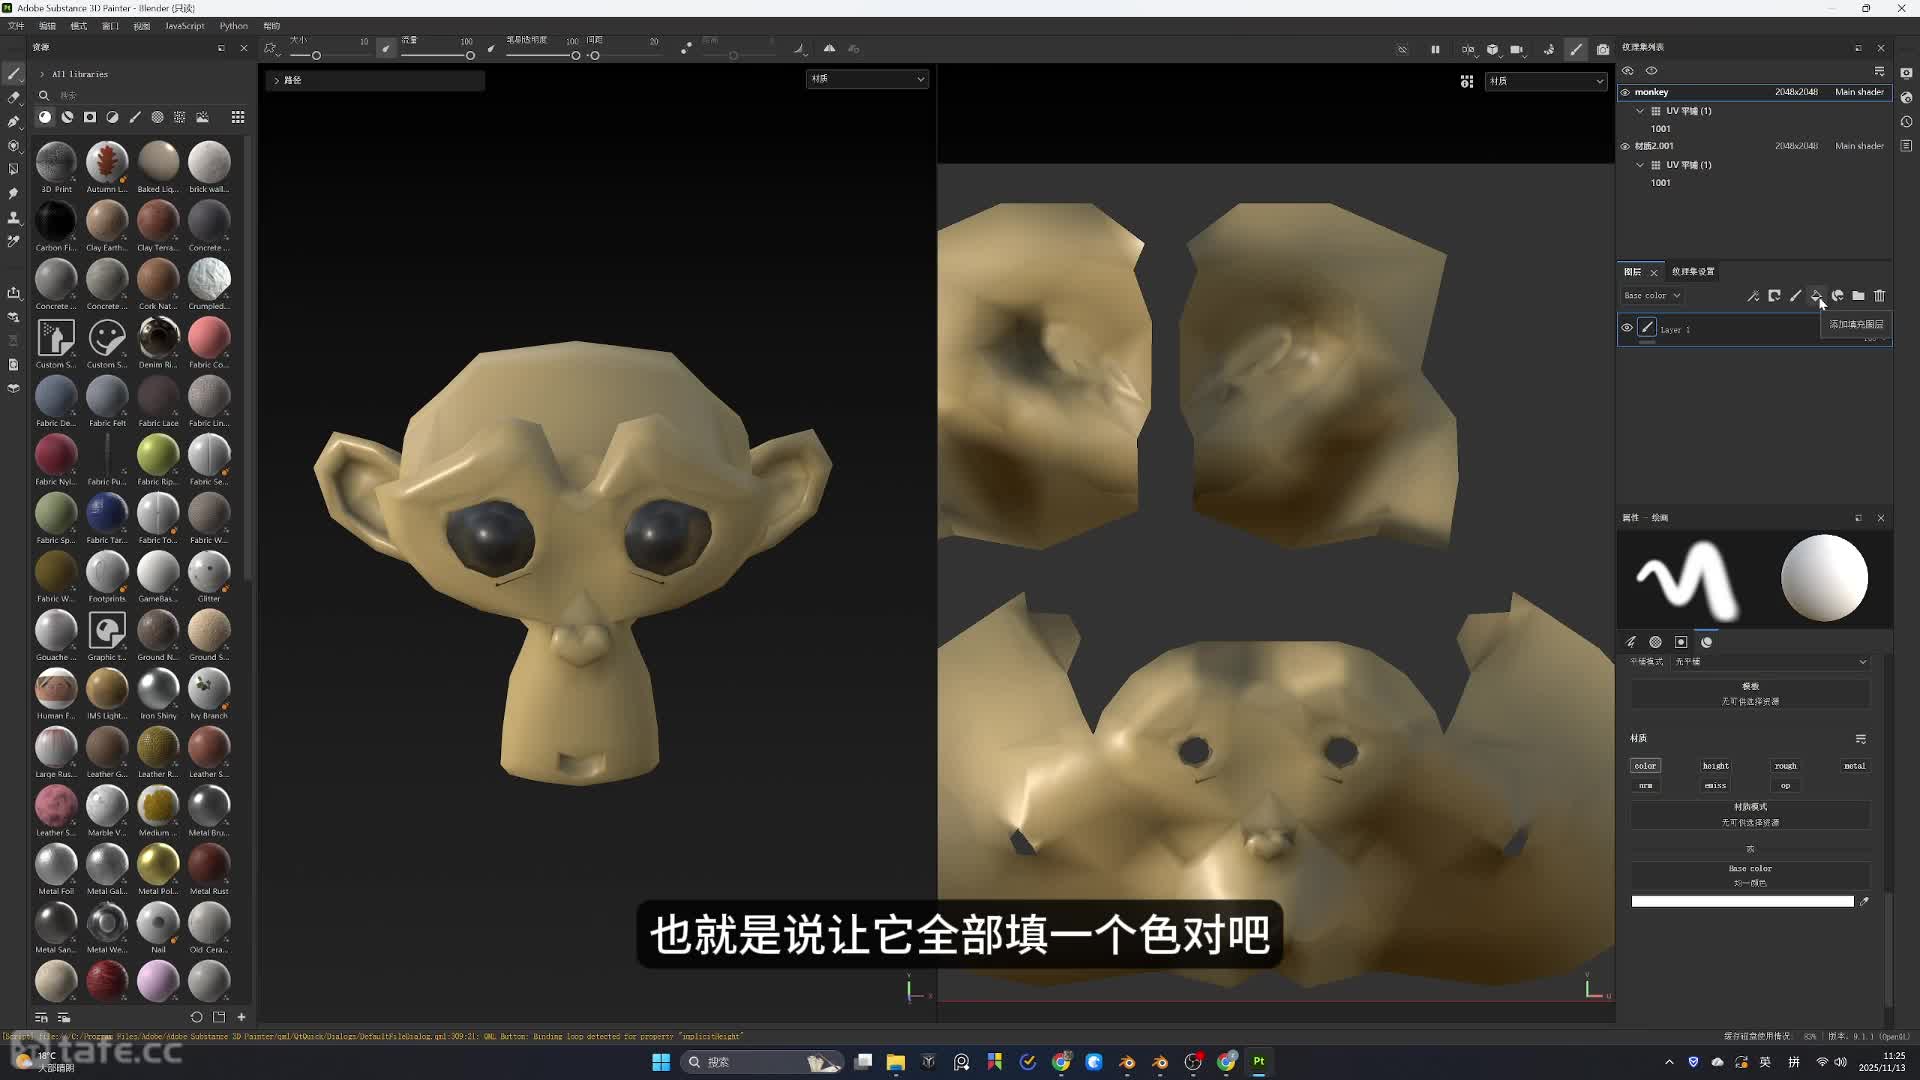
Task: Click the Pt icon on the Windows taskbar
Action: tap(1259, 1062)
